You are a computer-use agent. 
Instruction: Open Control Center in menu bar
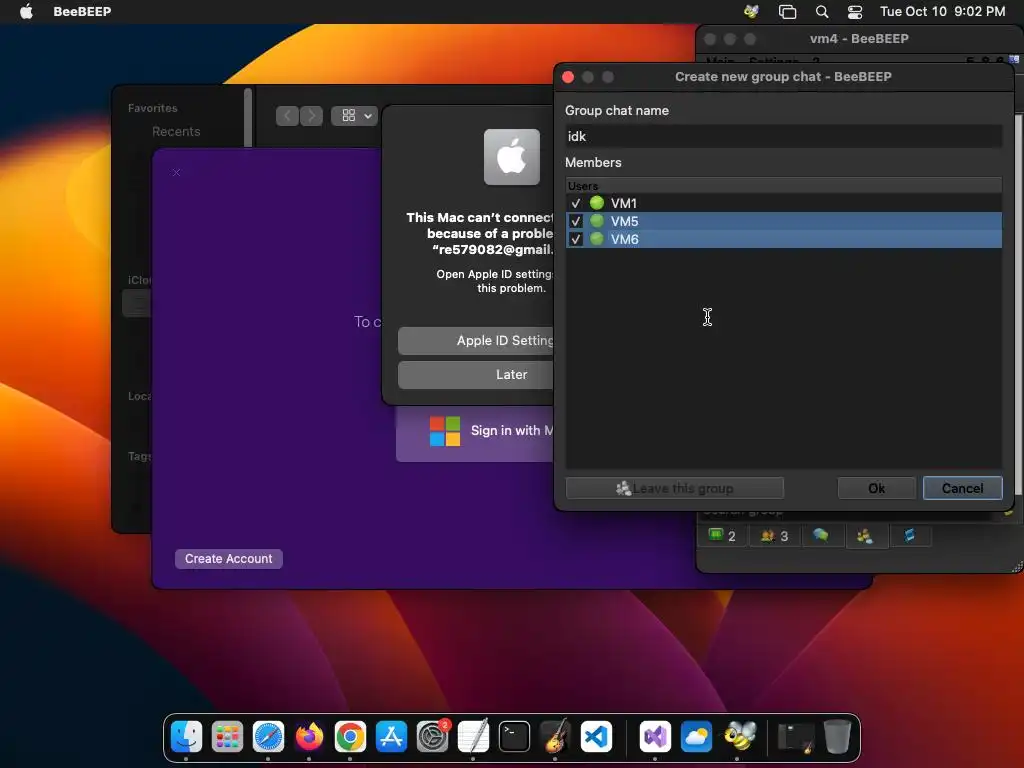854,12
